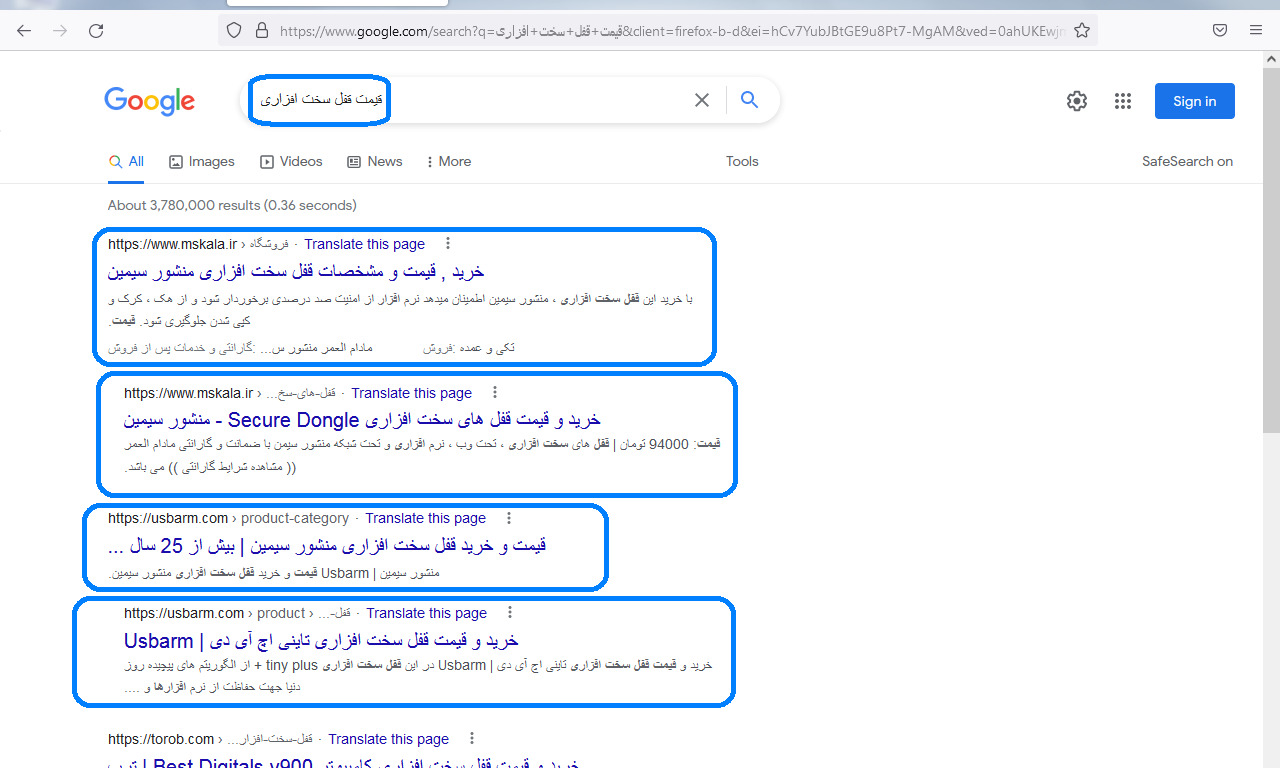Screen dimensions: 1280x768
Task: Open usbarm result title with 25 سال
Action: pos(327,545)
